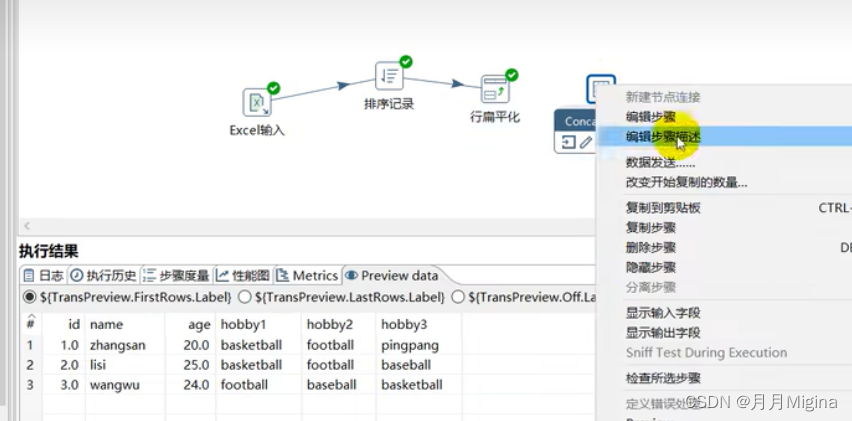Select the 排序记录 step icon

[389, 76]
